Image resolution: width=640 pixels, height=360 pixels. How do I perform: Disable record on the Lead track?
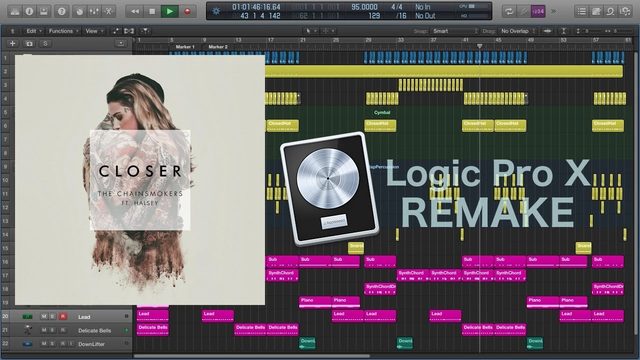pyautogui.click(x=63, y=317)
